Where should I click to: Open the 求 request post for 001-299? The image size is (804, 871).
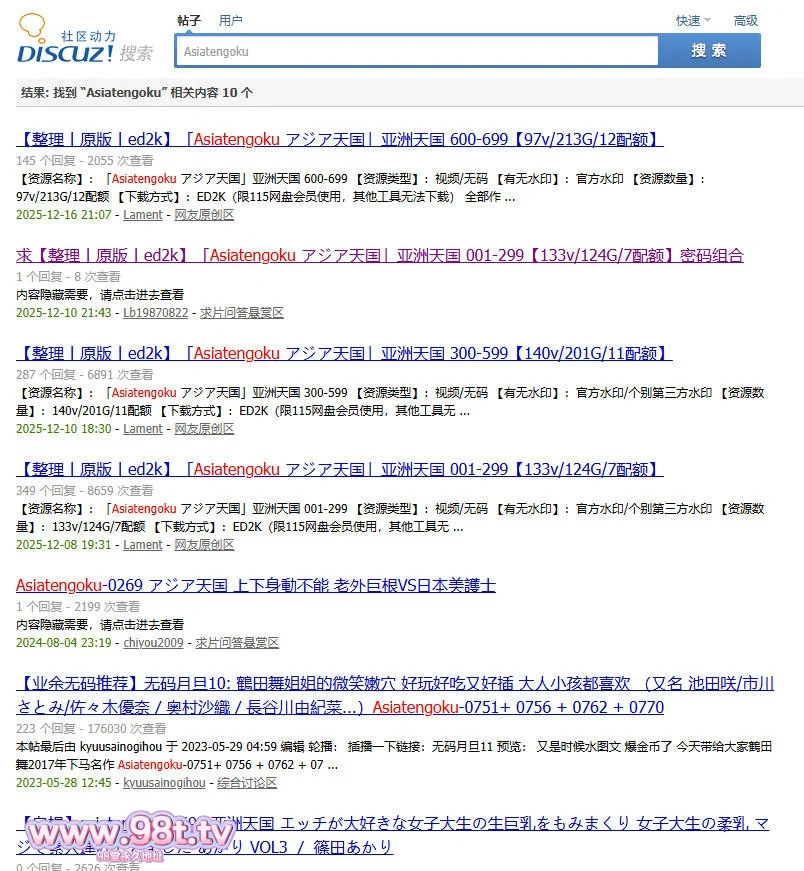(380, 255)
